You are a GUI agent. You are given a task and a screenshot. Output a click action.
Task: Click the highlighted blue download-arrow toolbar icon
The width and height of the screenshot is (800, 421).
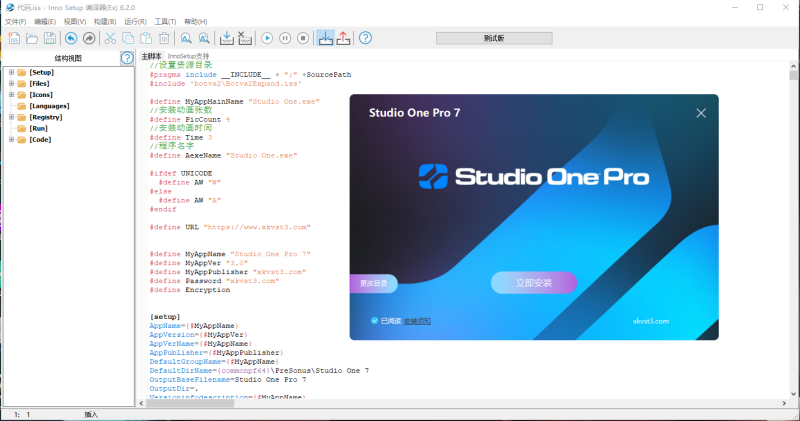pos(326,38)
